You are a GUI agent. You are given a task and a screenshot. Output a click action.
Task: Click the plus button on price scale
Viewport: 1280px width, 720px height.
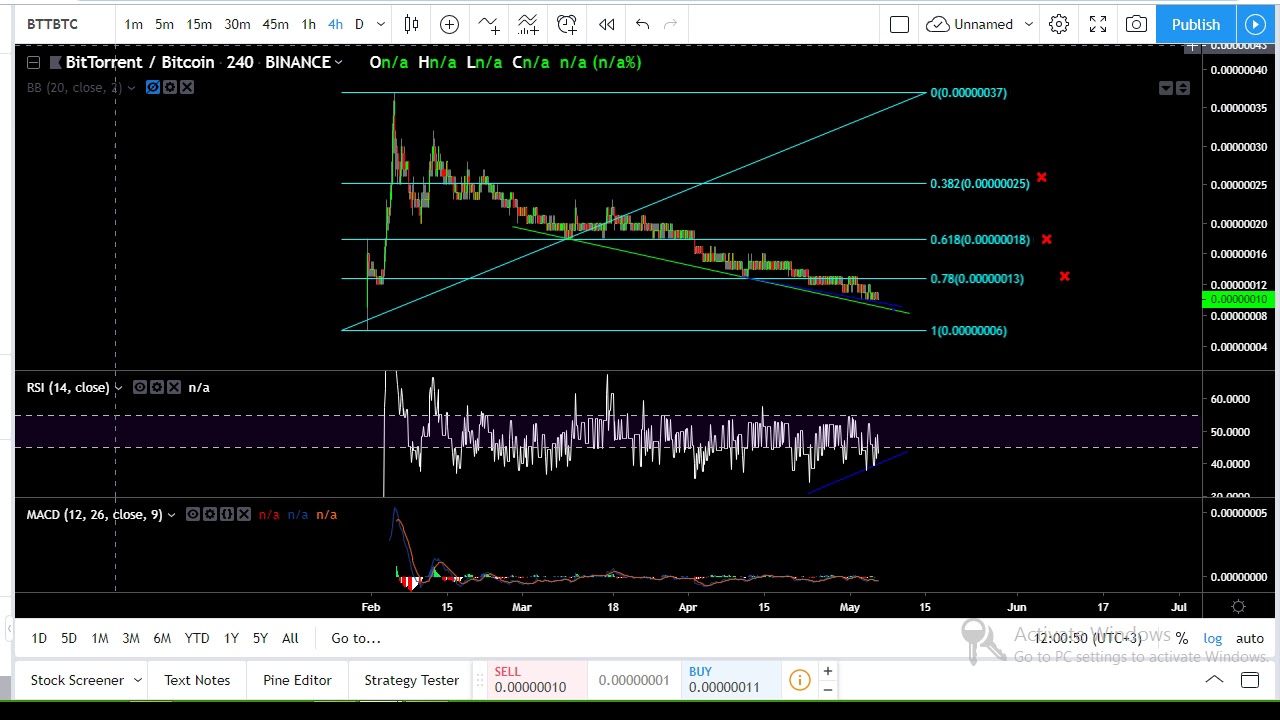point(1192,47)
